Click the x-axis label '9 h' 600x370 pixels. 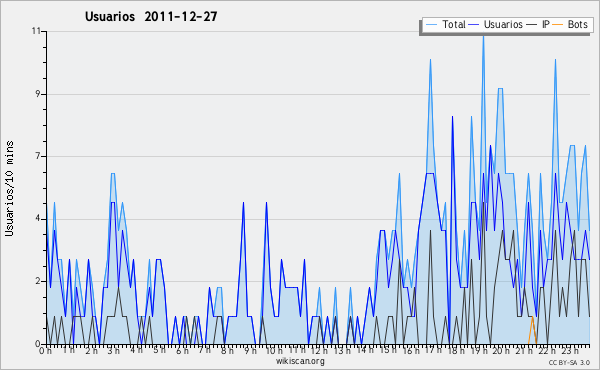(x=251, y=350)
